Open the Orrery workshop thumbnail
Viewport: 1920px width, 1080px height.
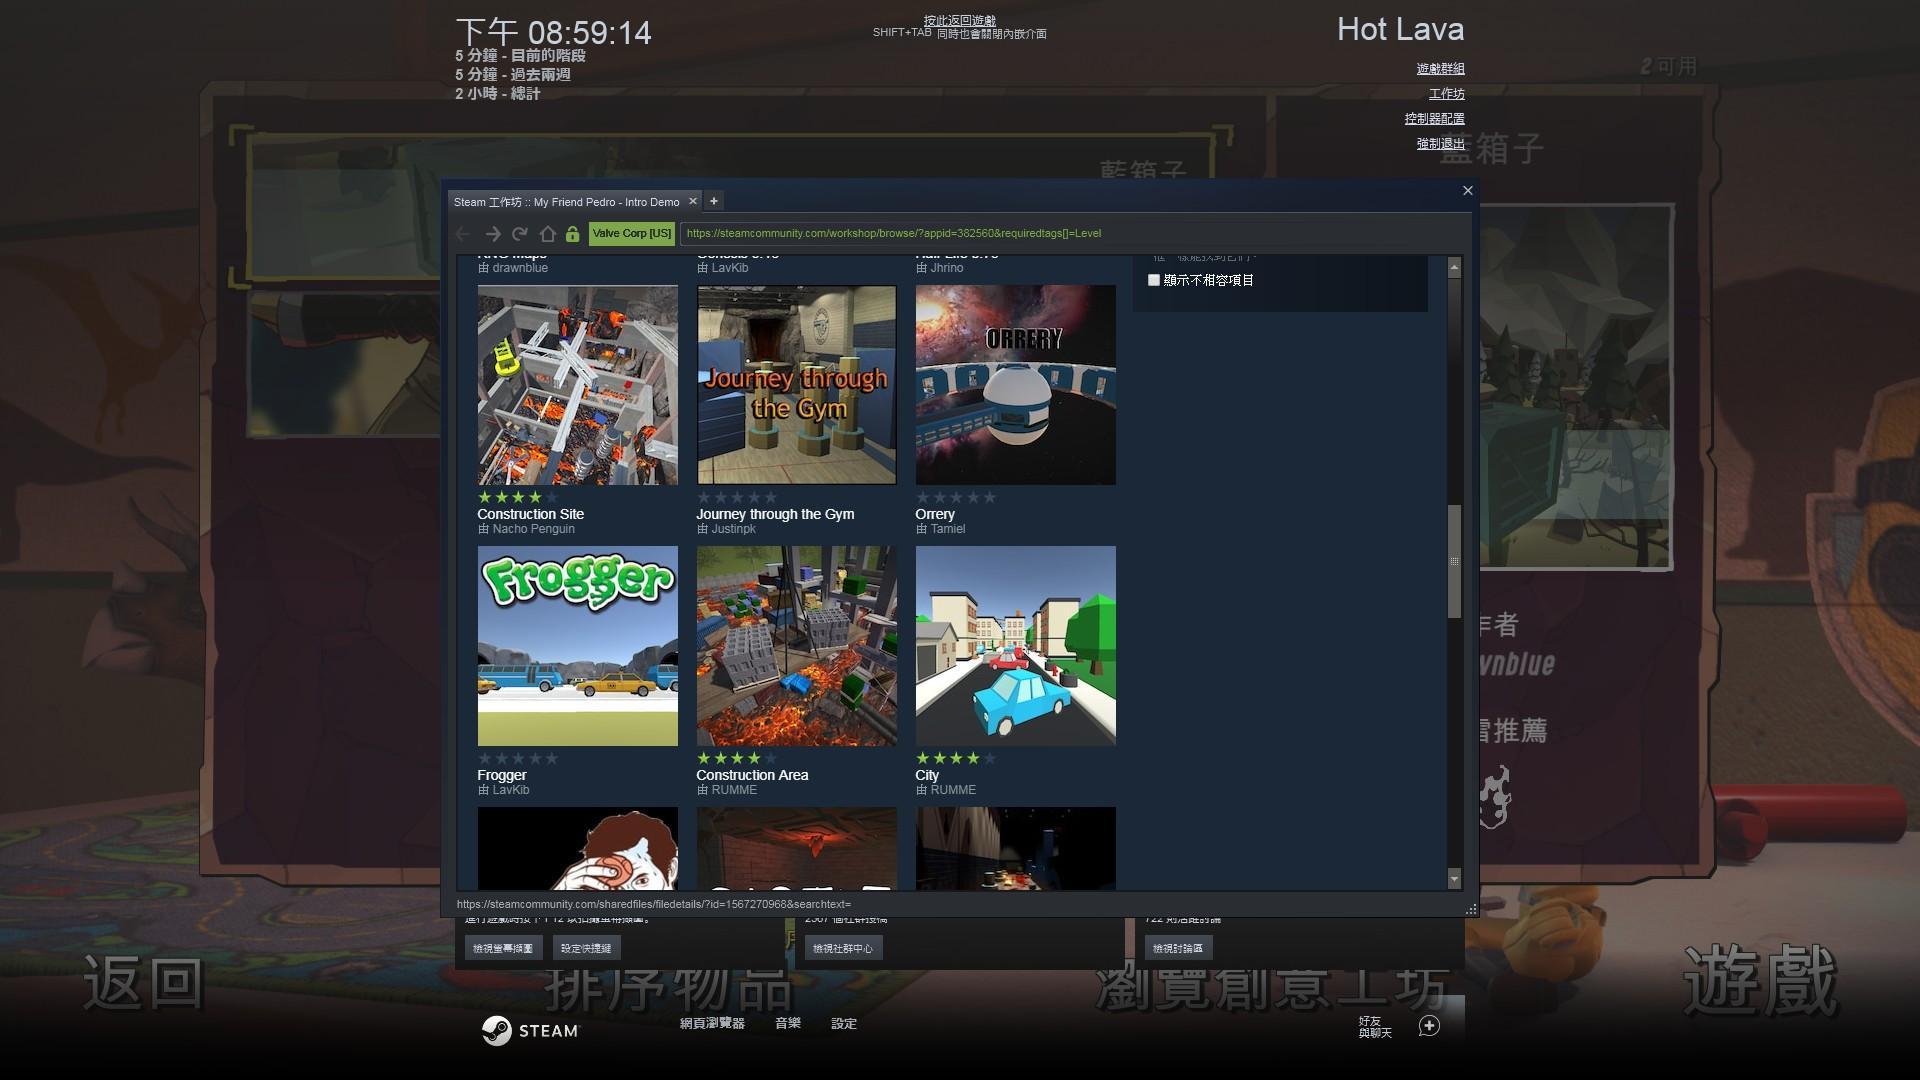1015,385
